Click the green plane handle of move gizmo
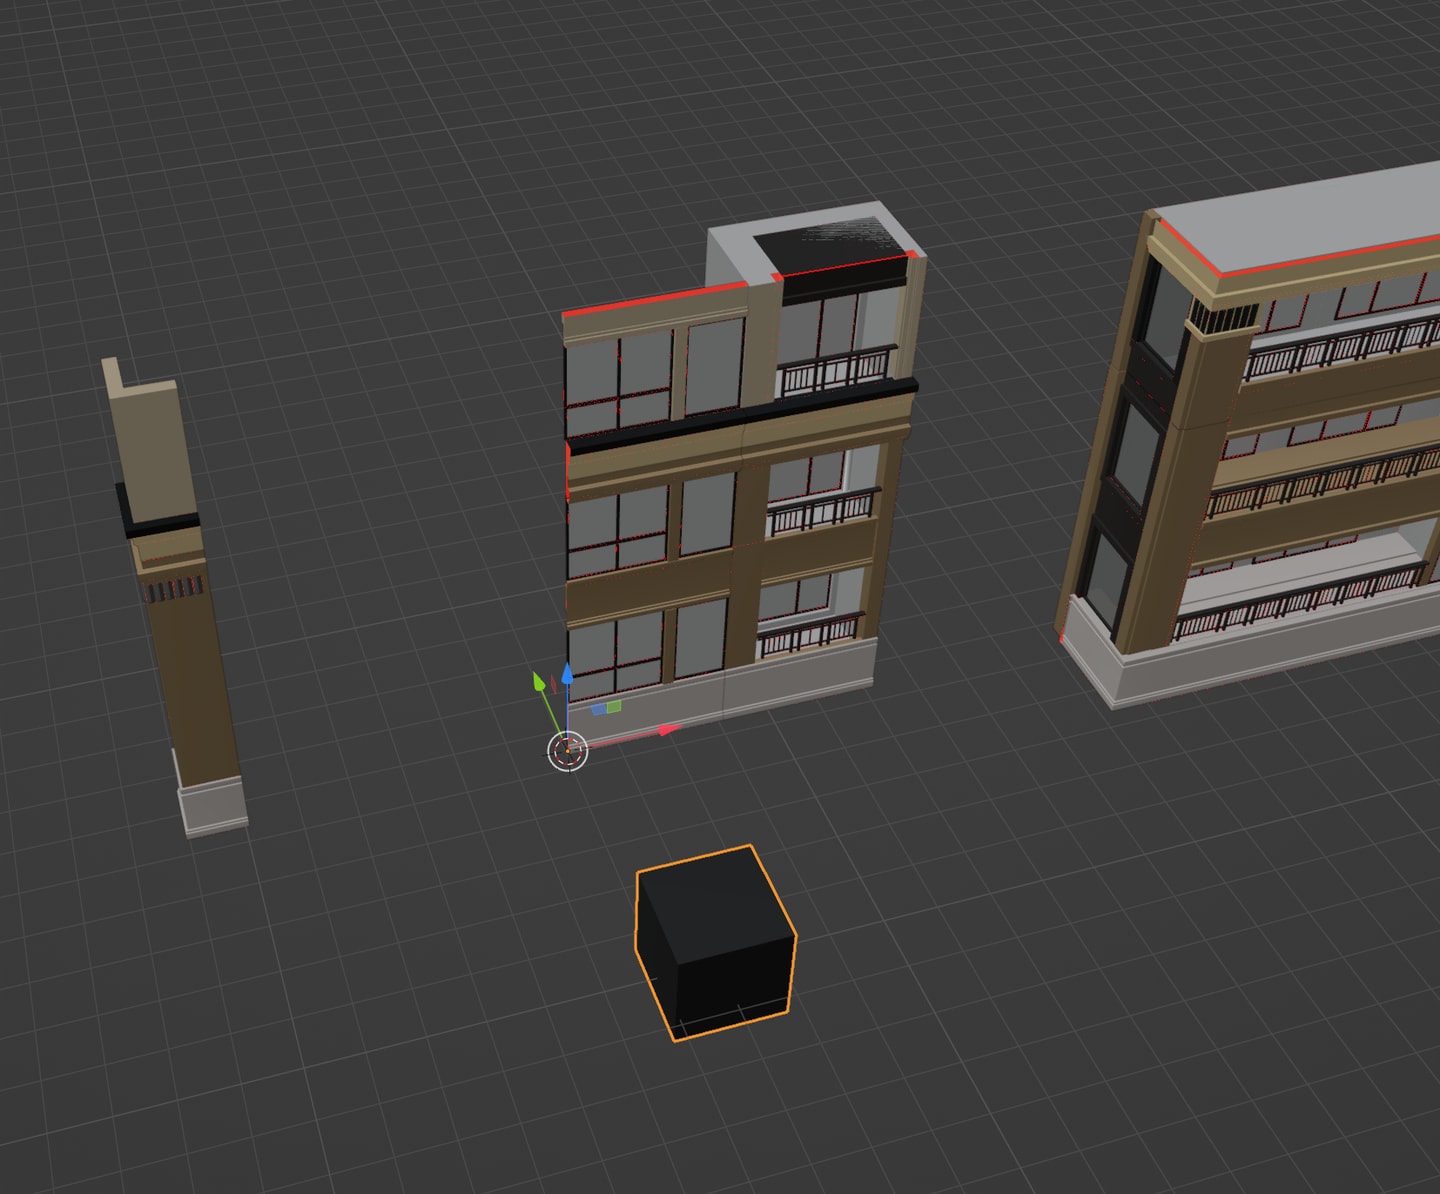1440x1194 pixels. [613, 706]
